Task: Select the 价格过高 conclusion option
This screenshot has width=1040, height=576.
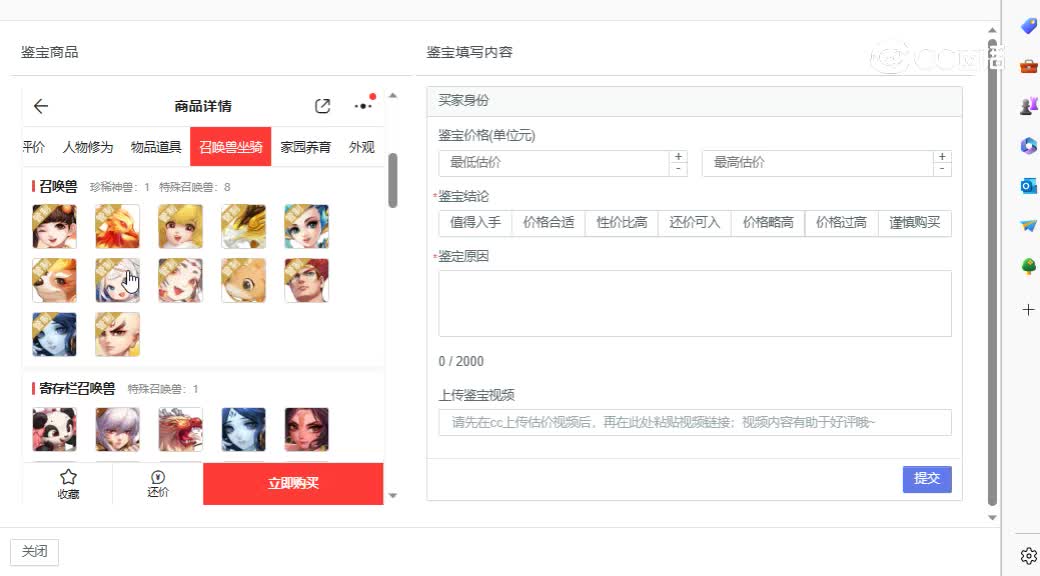Action: tap(841, 222)
